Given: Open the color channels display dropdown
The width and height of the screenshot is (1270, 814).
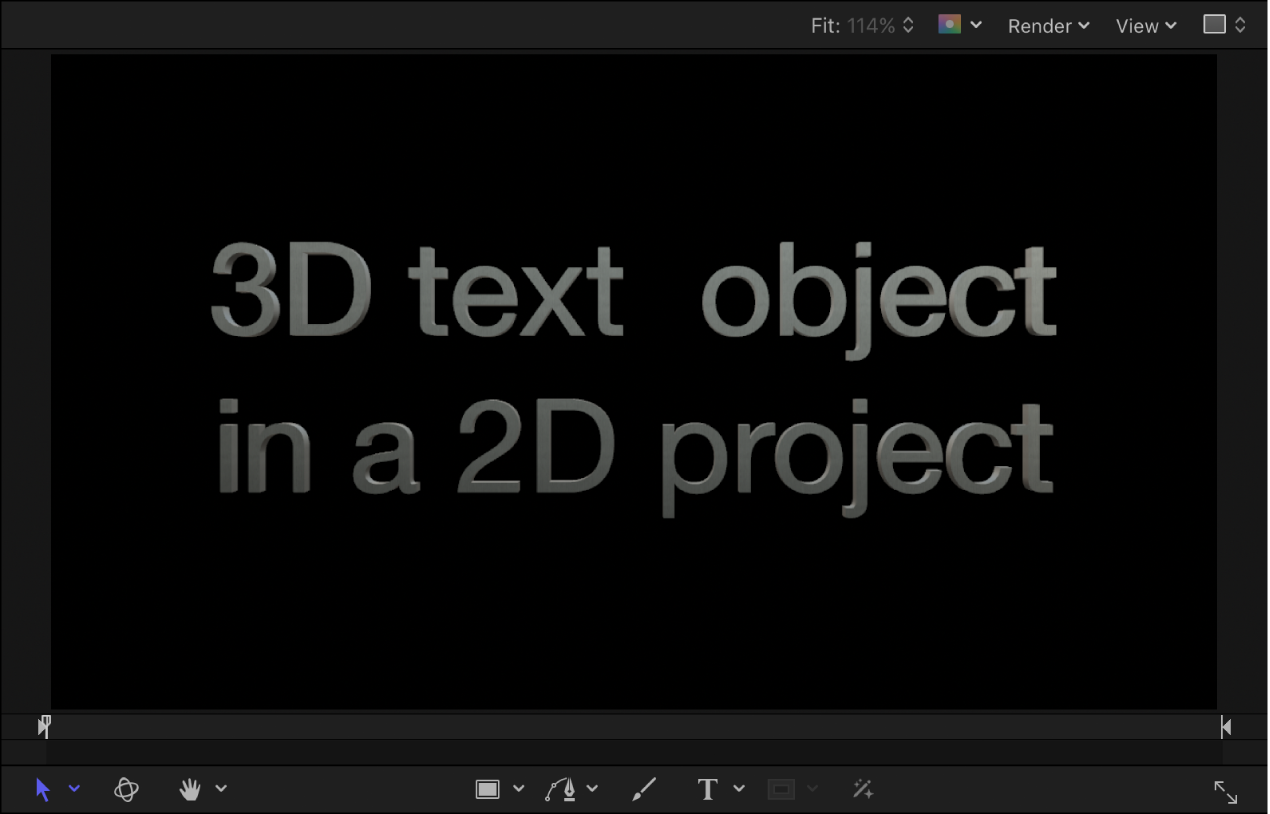Looking at the screenshot, I should click(977, 25).
